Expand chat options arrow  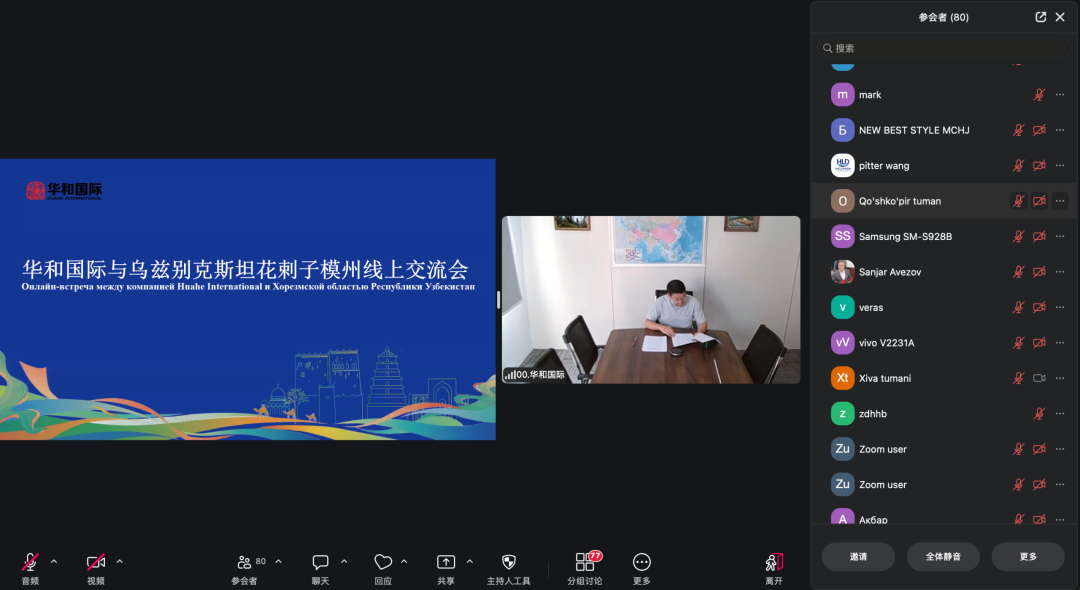[x=344, y=562]
